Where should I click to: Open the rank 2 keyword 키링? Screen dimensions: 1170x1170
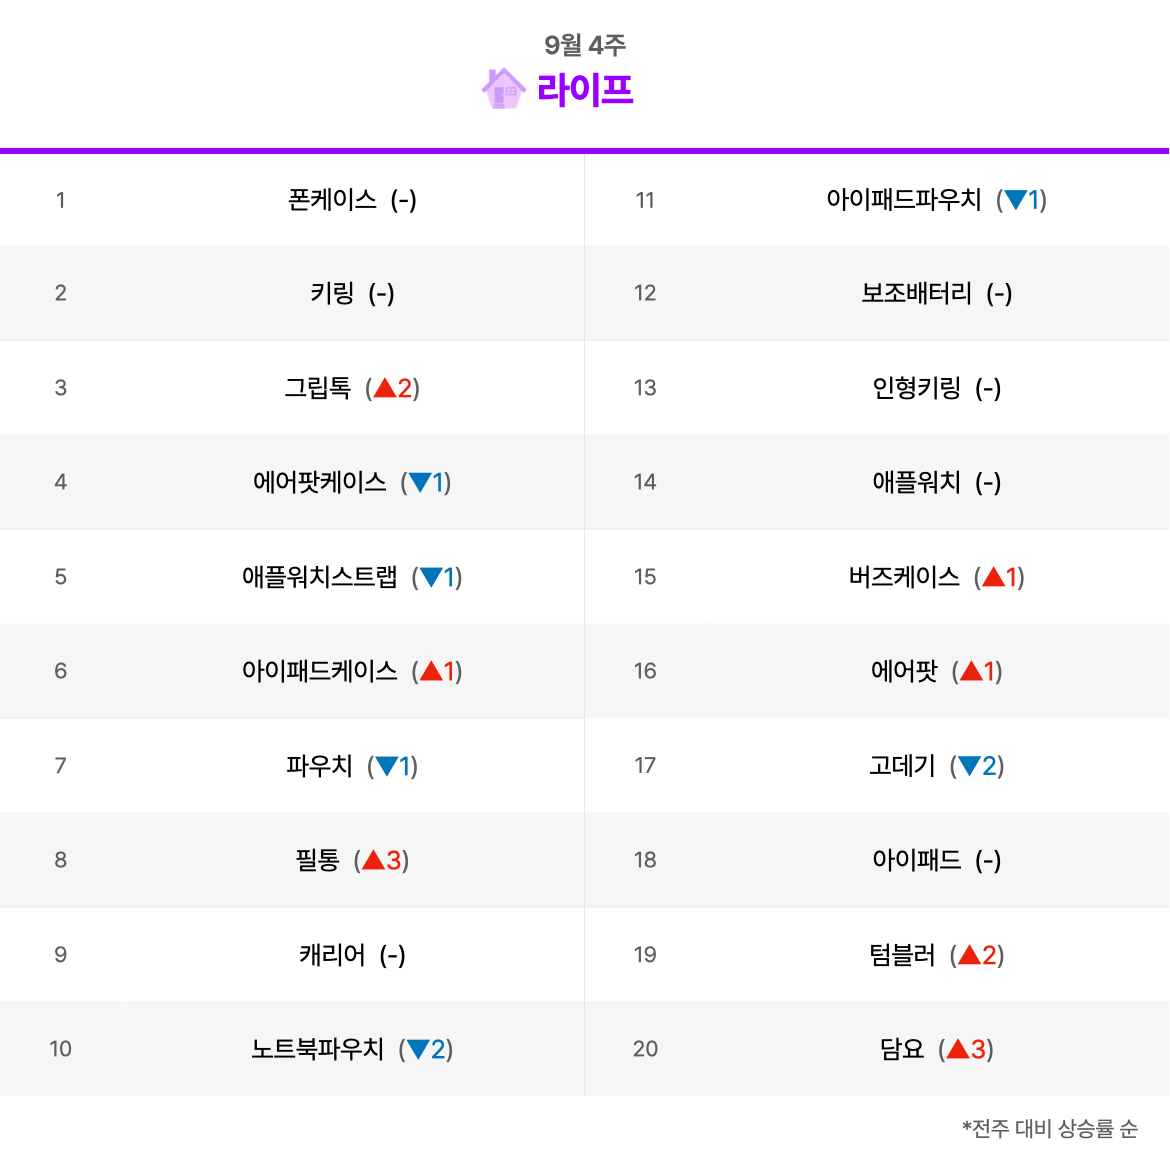click(x=332, y=292)
